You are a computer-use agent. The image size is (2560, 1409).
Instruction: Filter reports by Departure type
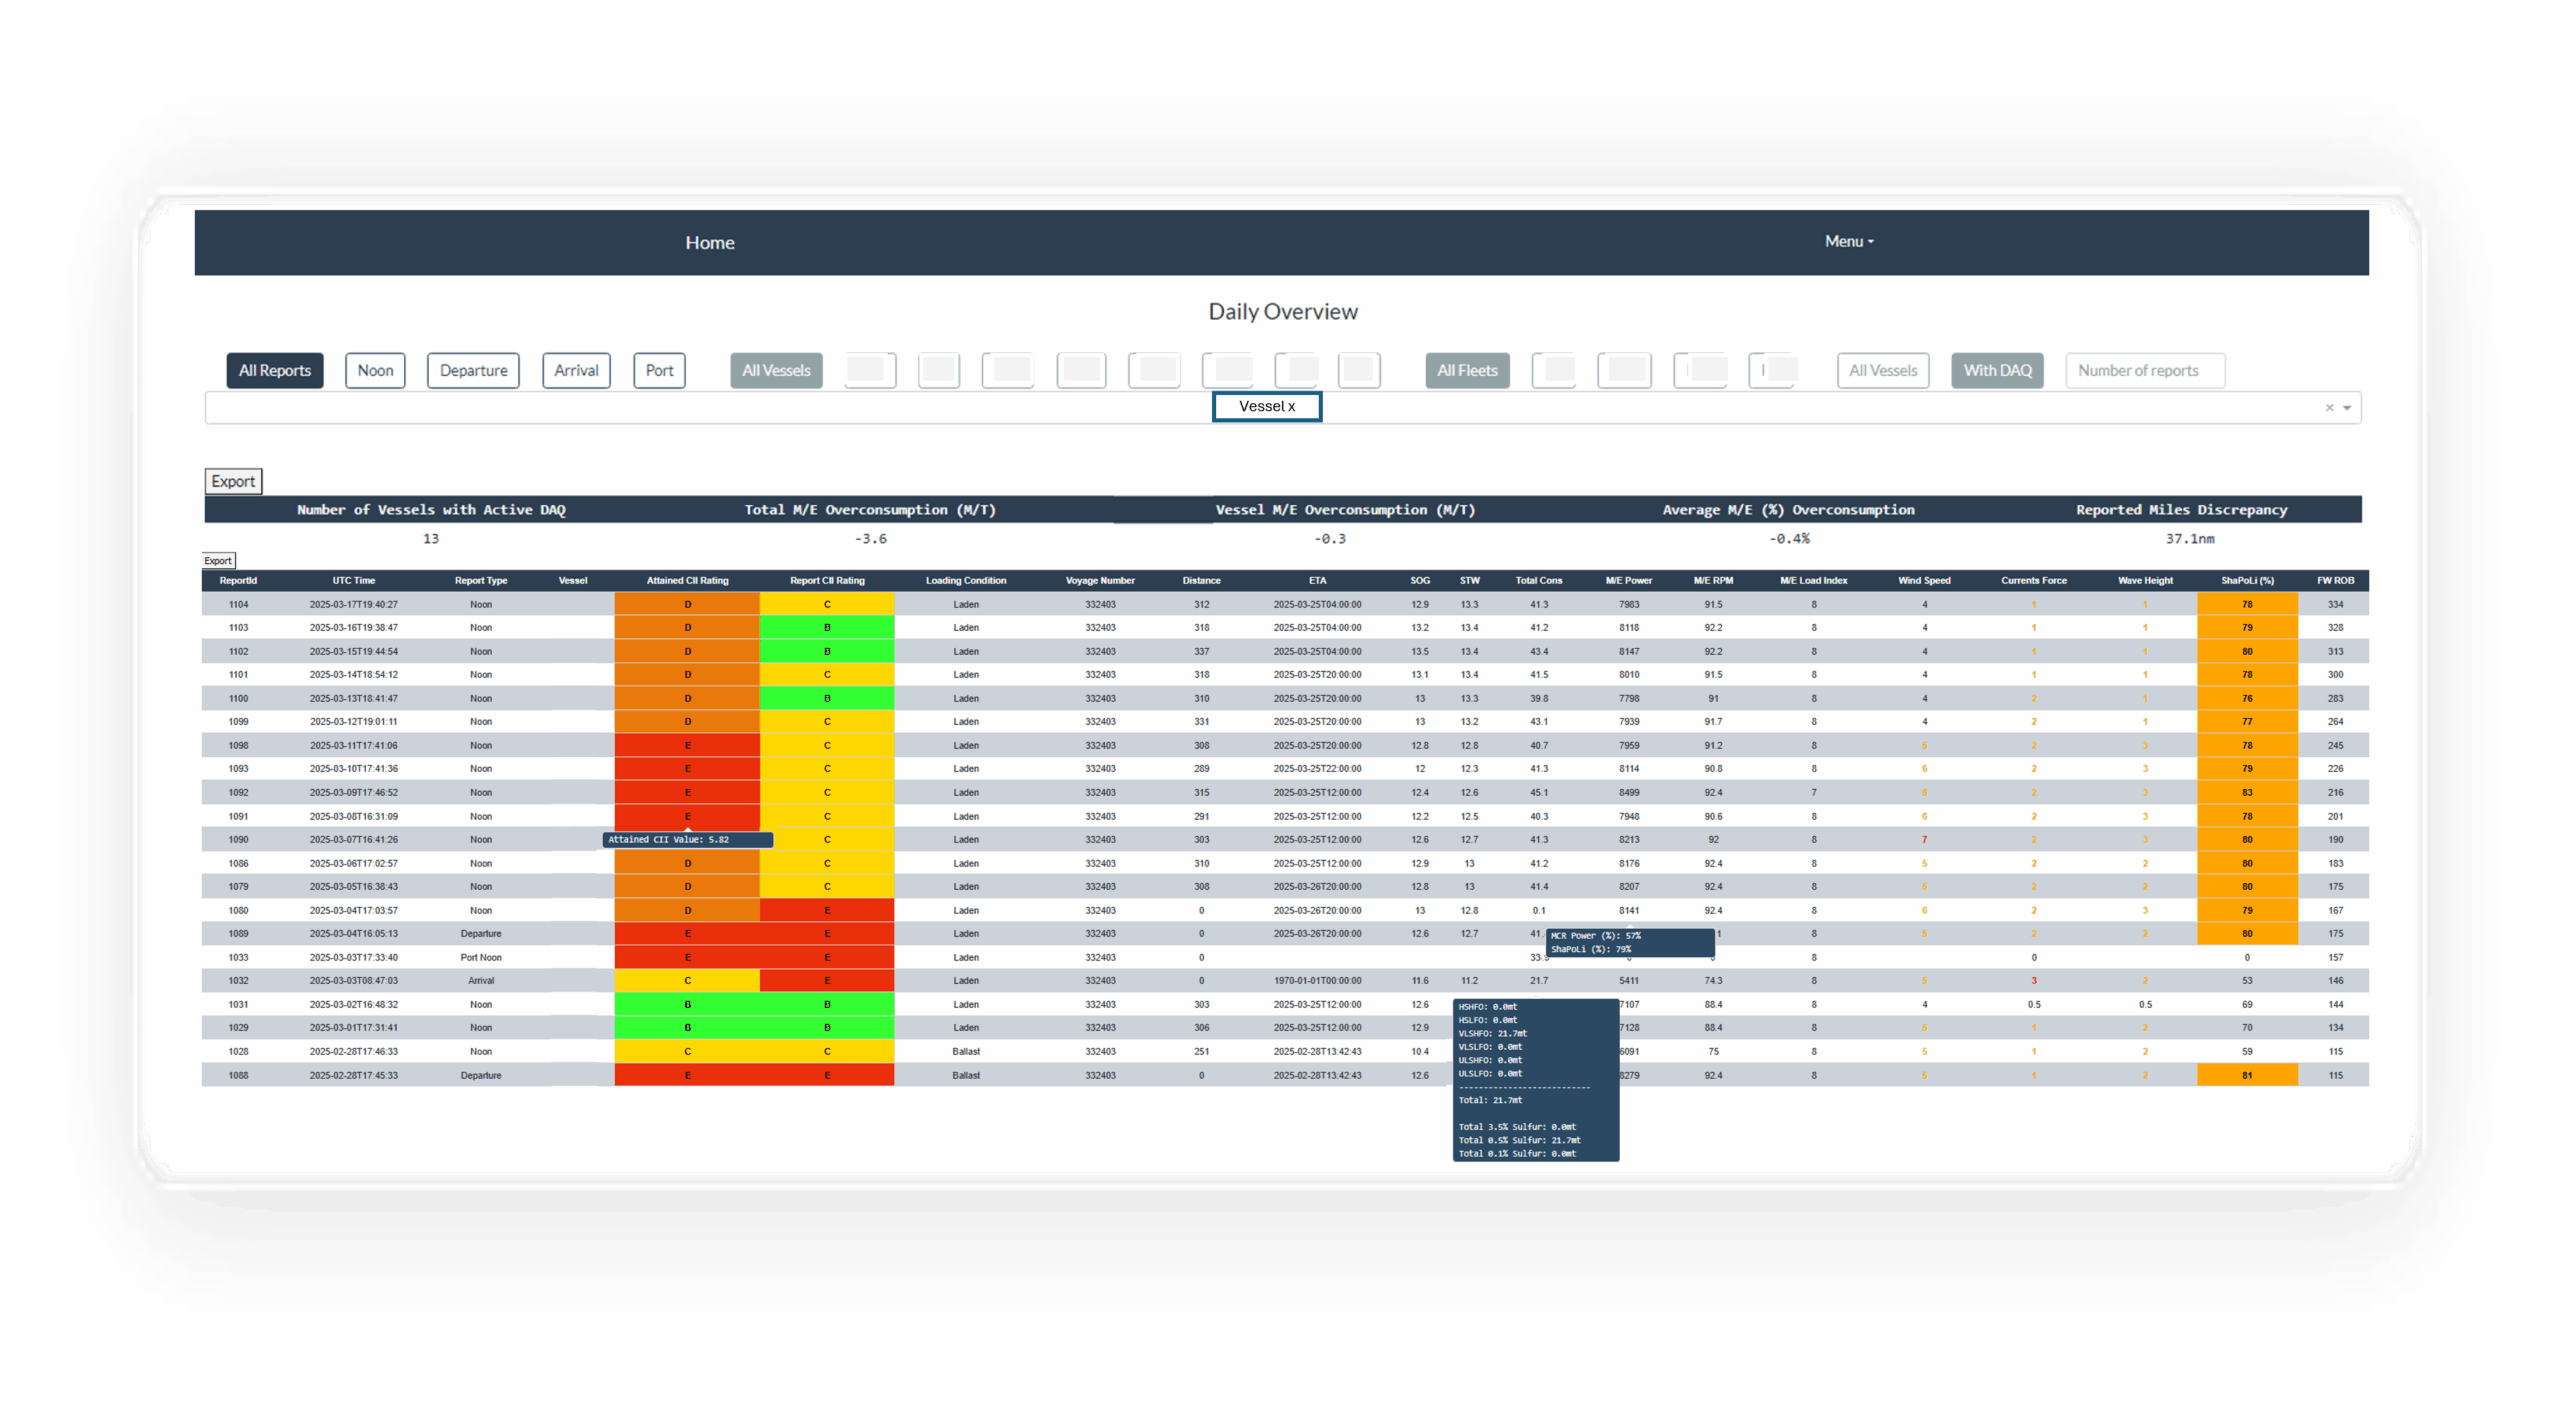pyautogui.click(x=473, y=371)
